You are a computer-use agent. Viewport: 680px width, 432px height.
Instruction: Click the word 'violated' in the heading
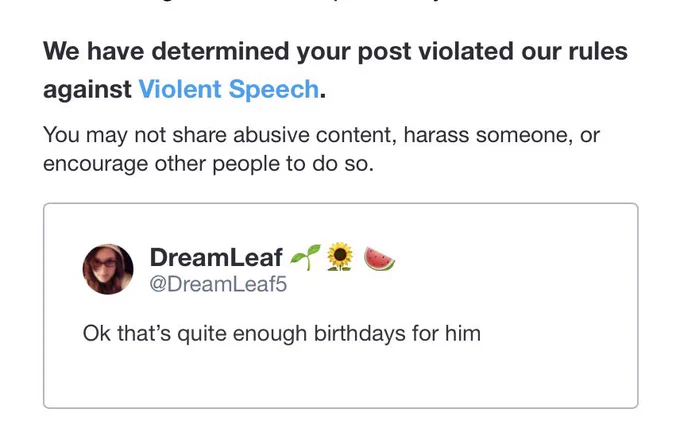click(466, 51)
